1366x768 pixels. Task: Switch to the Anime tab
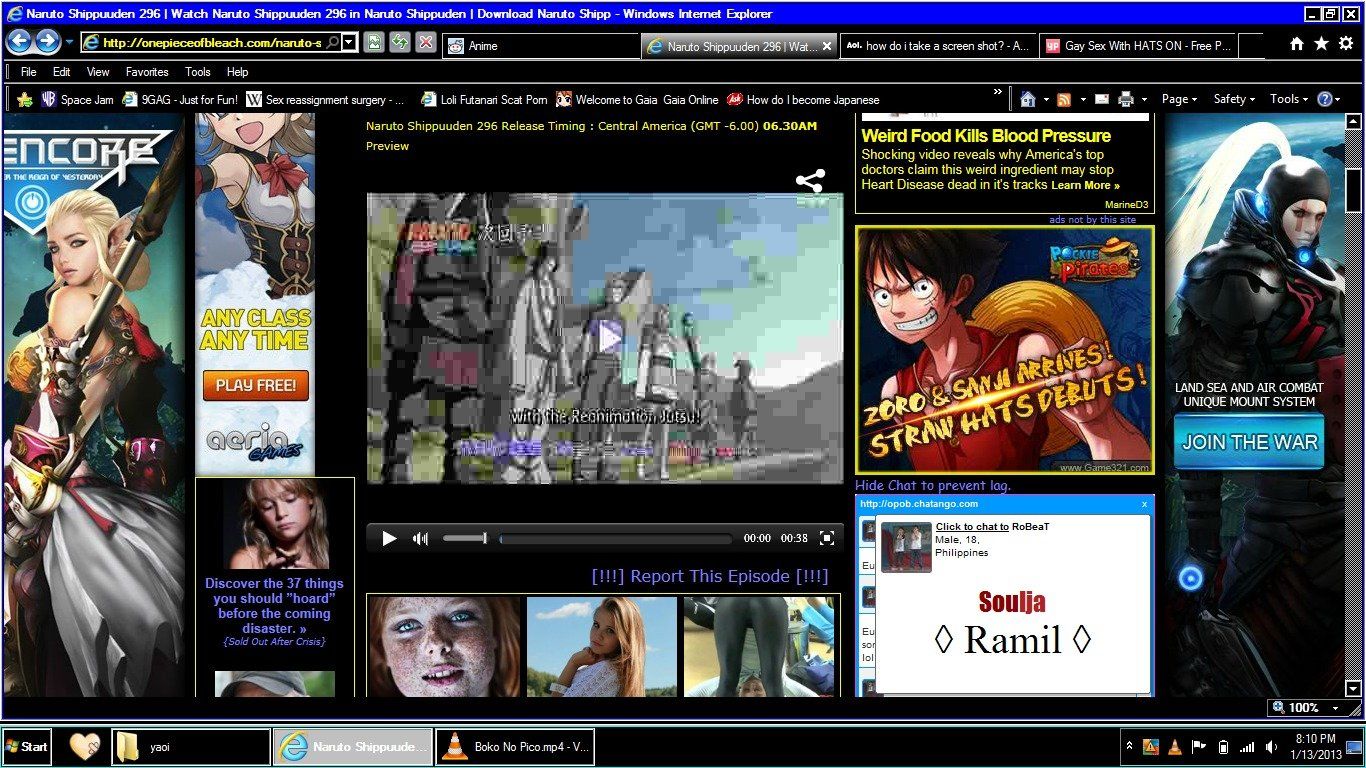pyautogui.click(x=541, y=46)
